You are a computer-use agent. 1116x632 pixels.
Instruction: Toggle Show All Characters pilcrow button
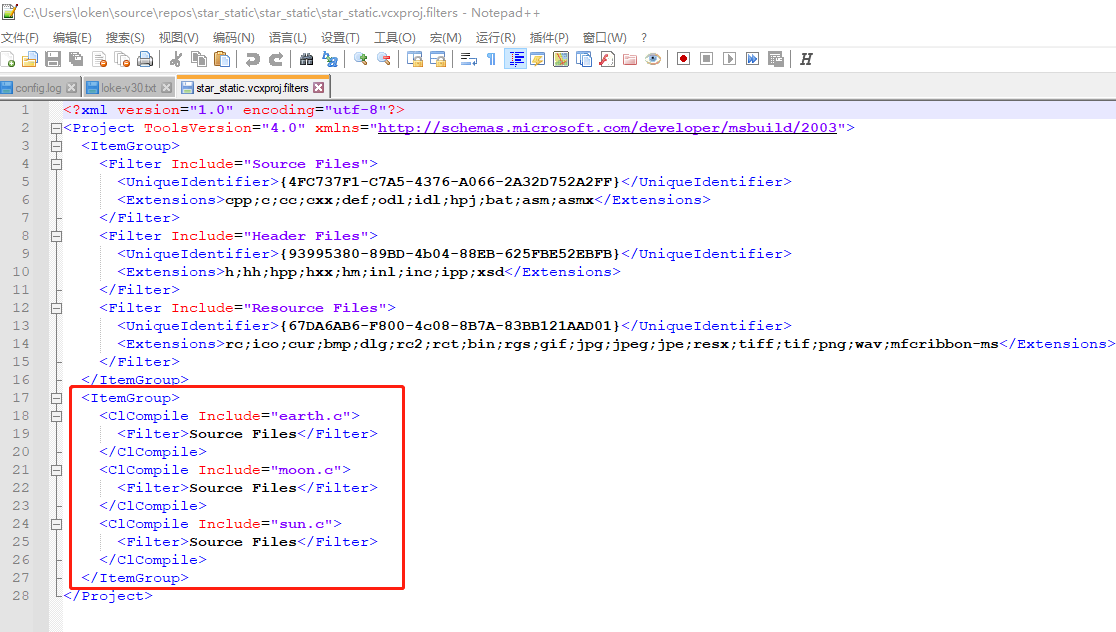click(491, 59)
